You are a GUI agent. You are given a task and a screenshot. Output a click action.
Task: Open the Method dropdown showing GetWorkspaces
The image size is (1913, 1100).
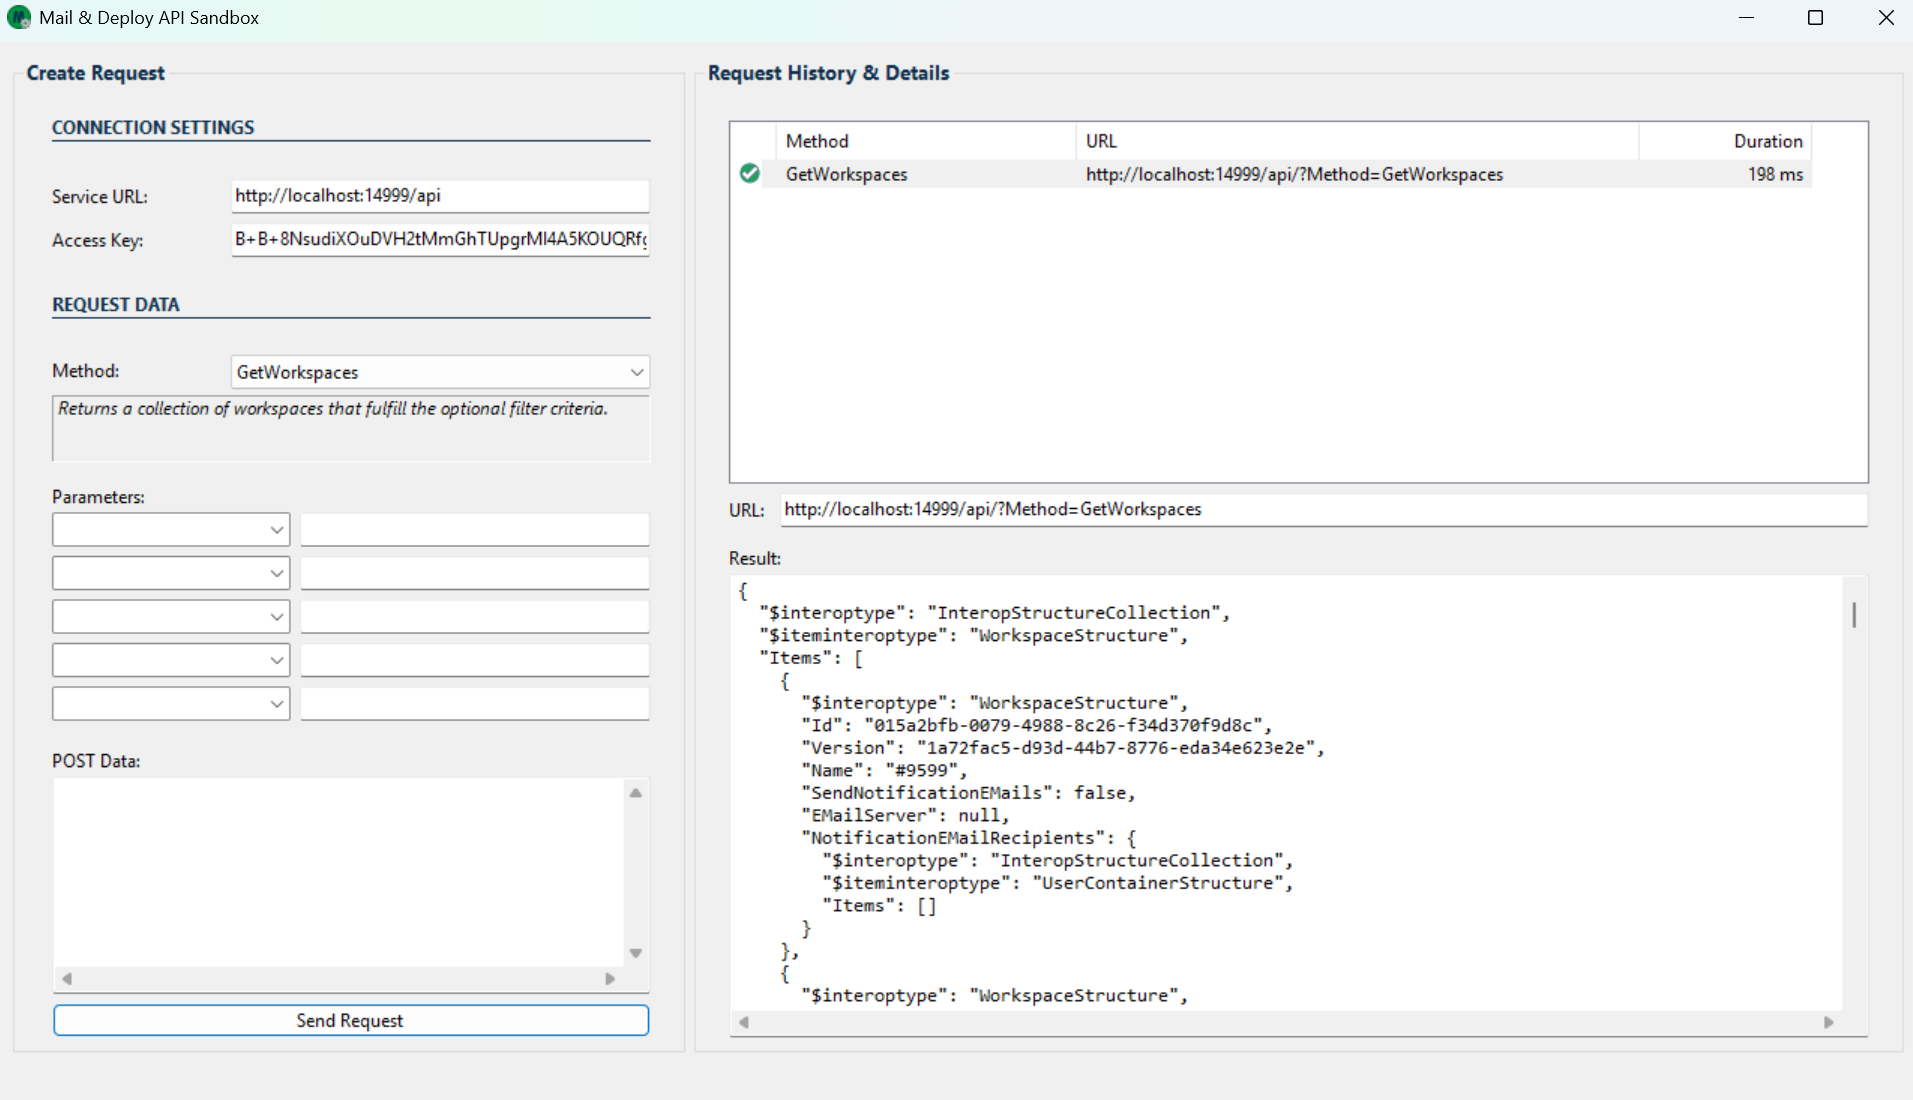click(440, 372)
